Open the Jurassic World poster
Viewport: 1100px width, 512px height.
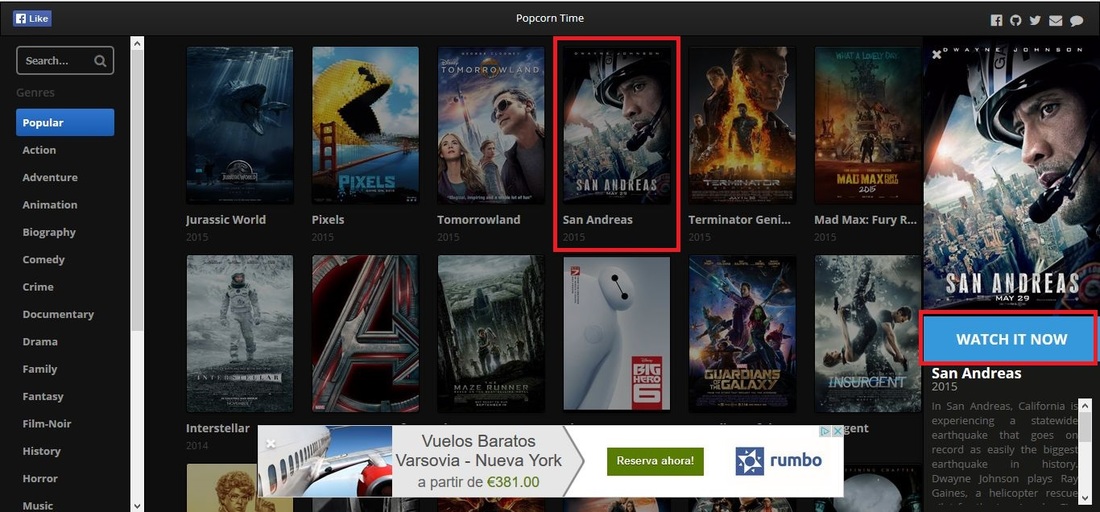[240, 125]
